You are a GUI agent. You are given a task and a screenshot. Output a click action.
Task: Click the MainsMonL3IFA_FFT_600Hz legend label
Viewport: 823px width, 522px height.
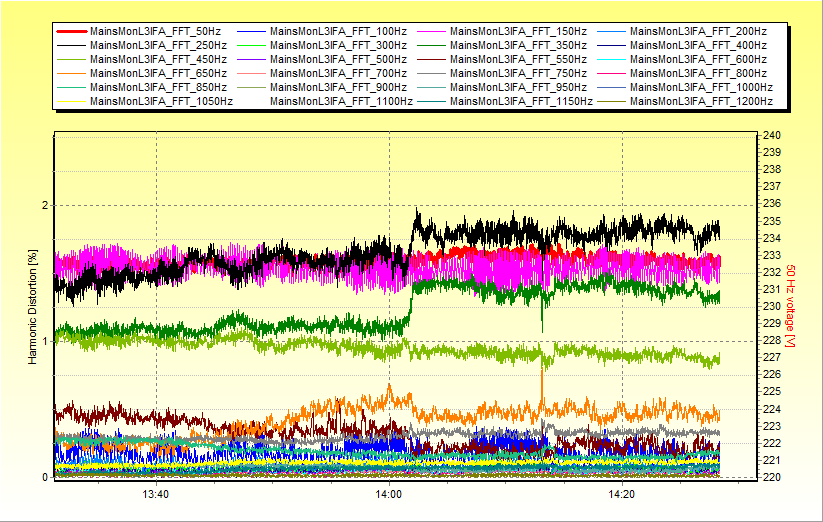(x=698, y=60)
